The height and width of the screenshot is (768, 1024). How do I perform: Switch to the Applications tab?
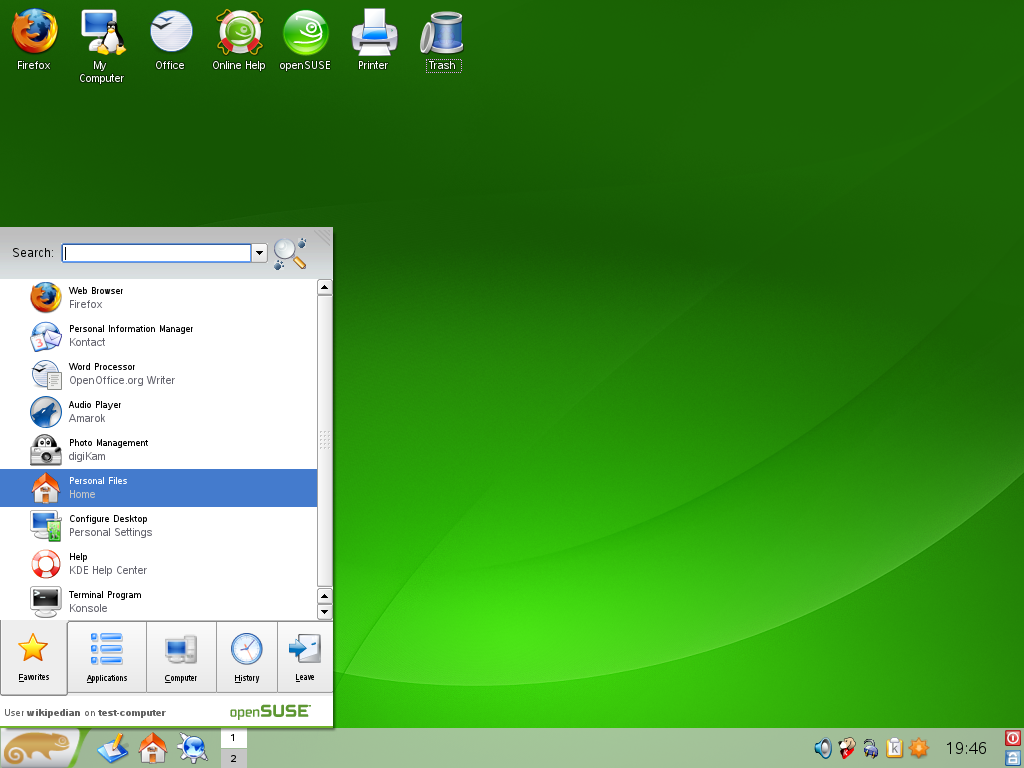[106, 657]
